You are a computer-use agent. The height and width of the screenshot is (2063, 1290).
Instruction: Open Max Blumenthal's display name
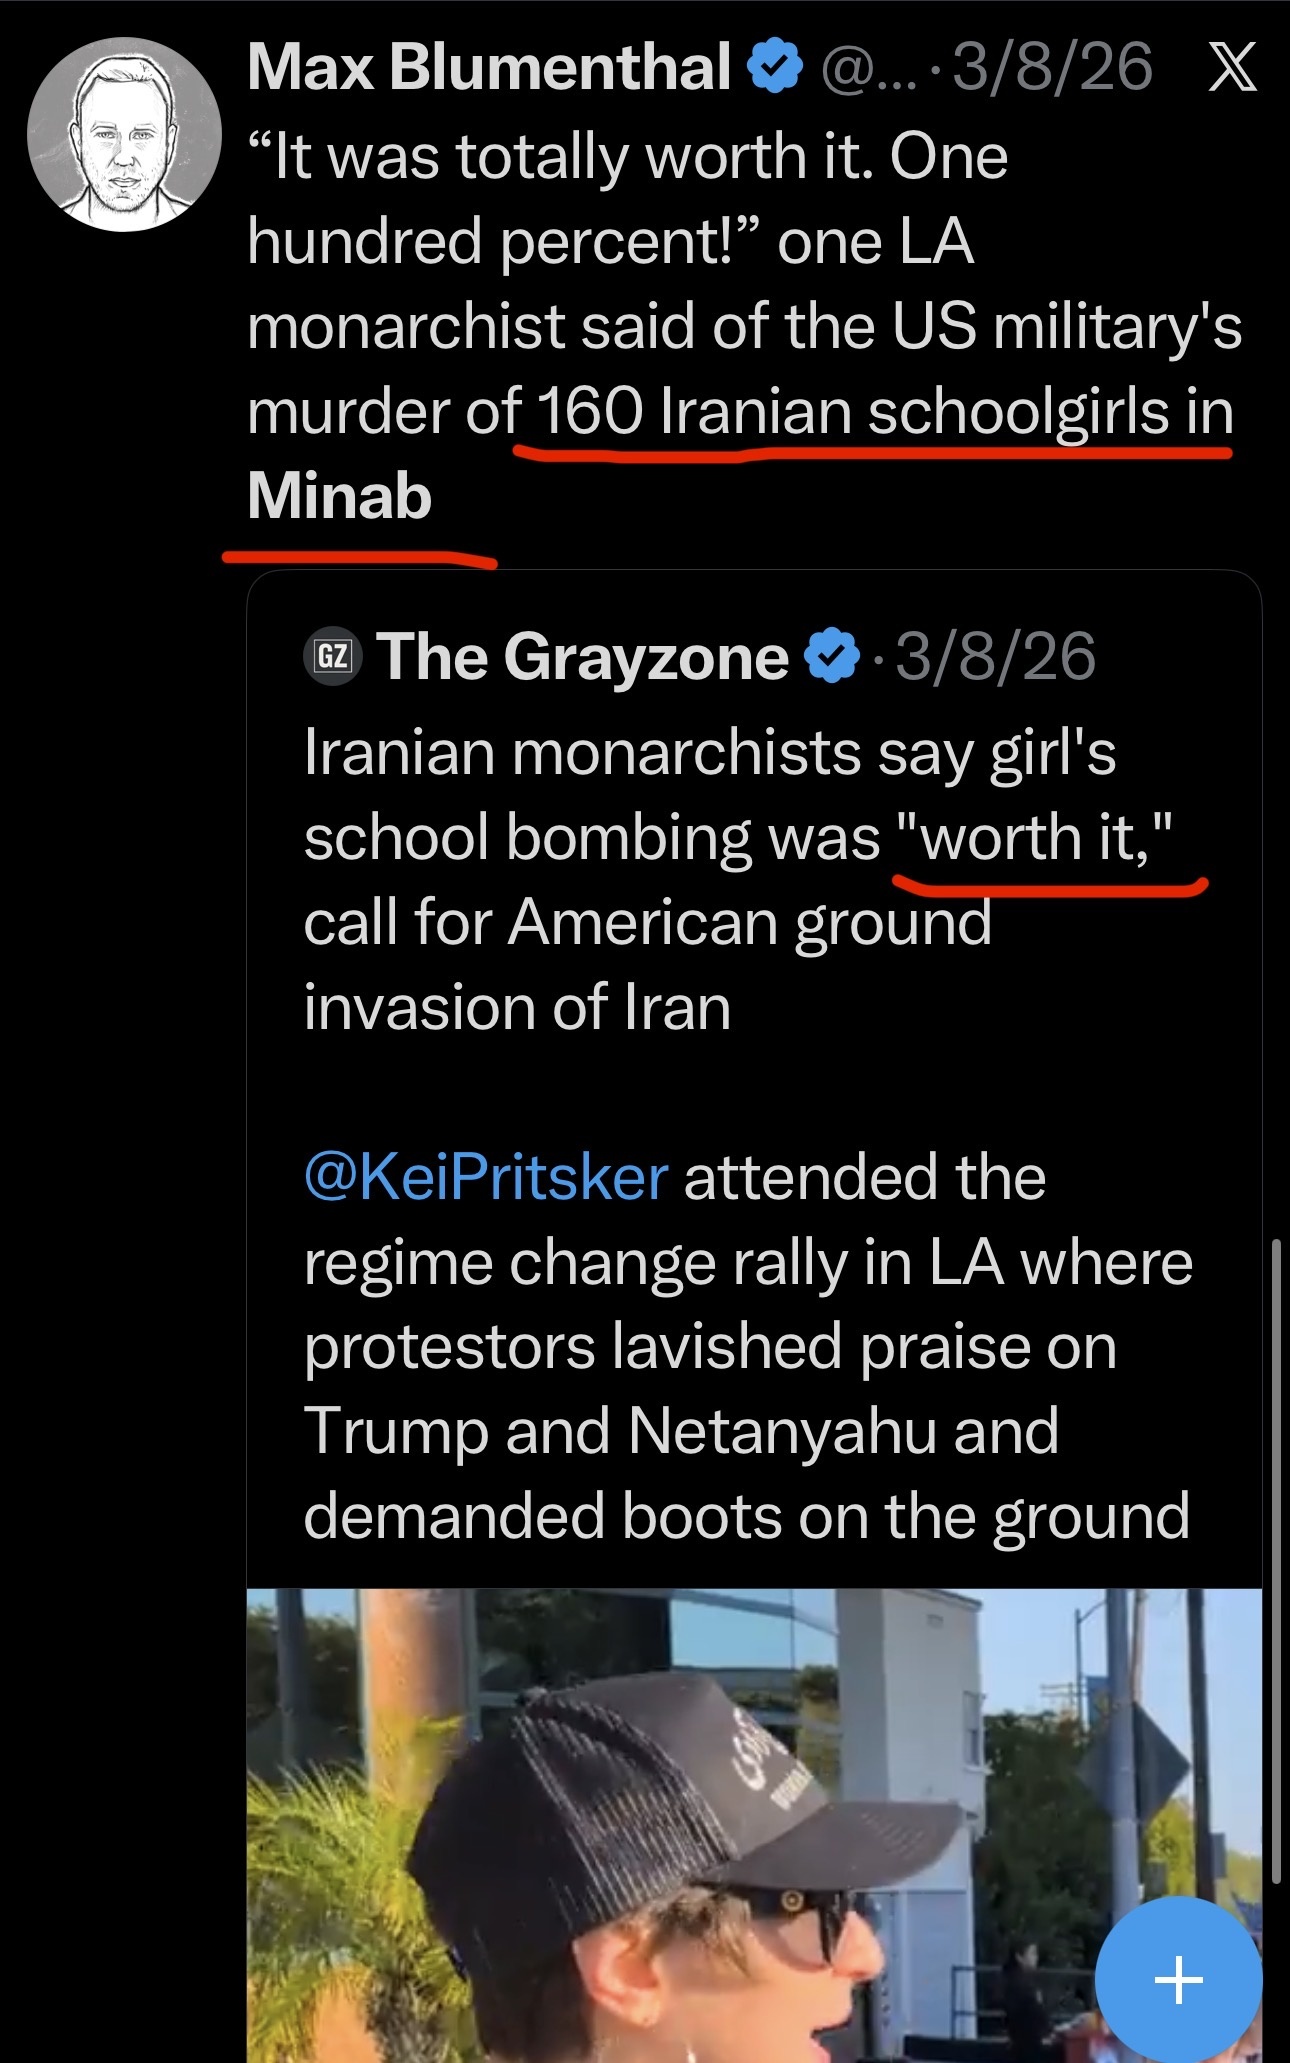coord(488,67)
